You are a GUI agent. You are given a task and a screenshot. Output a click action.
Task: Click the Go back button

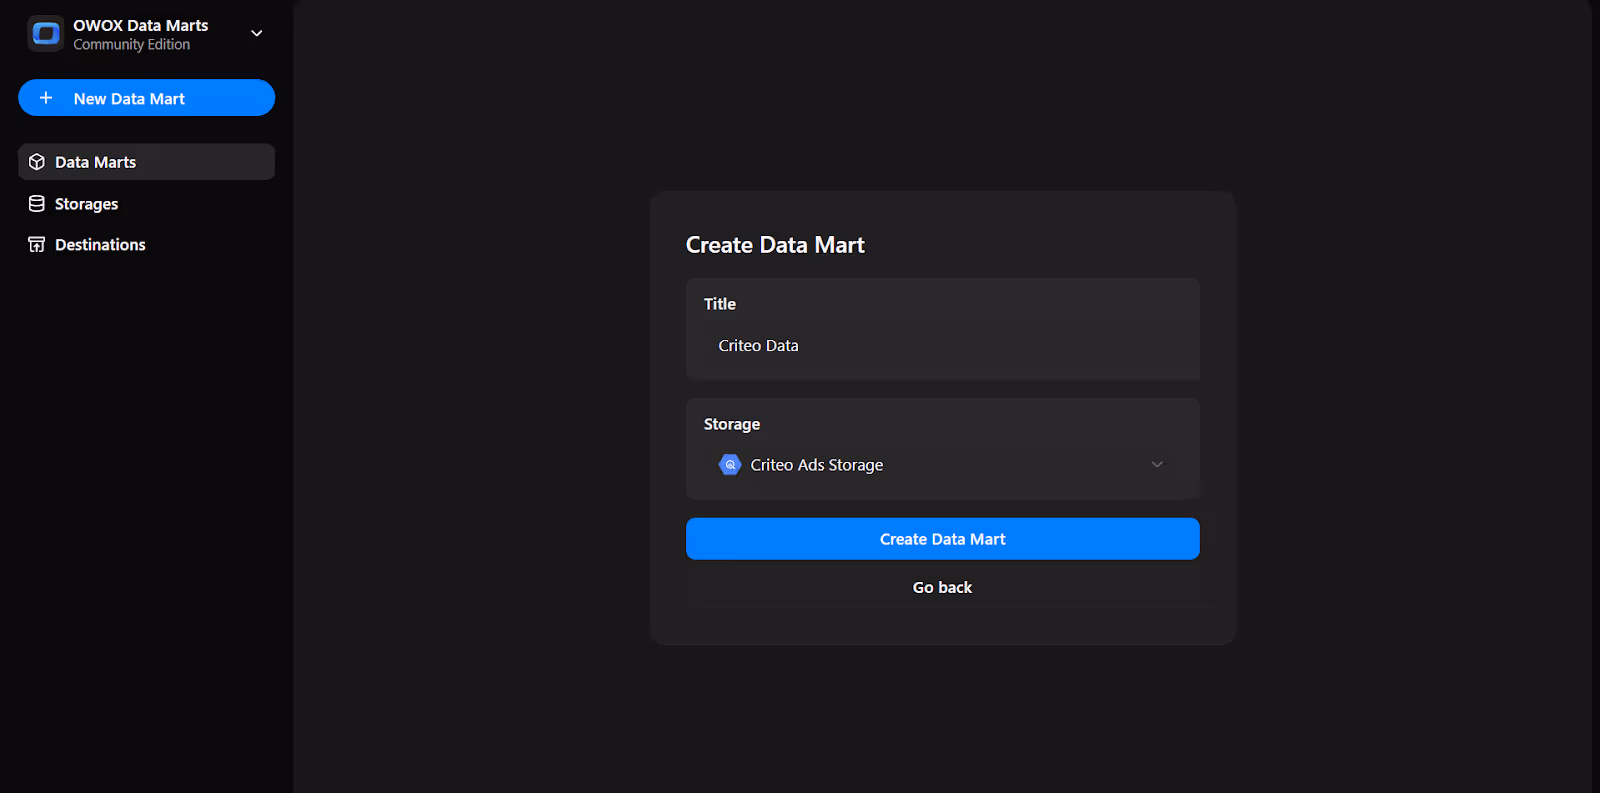tap(942, 588)
